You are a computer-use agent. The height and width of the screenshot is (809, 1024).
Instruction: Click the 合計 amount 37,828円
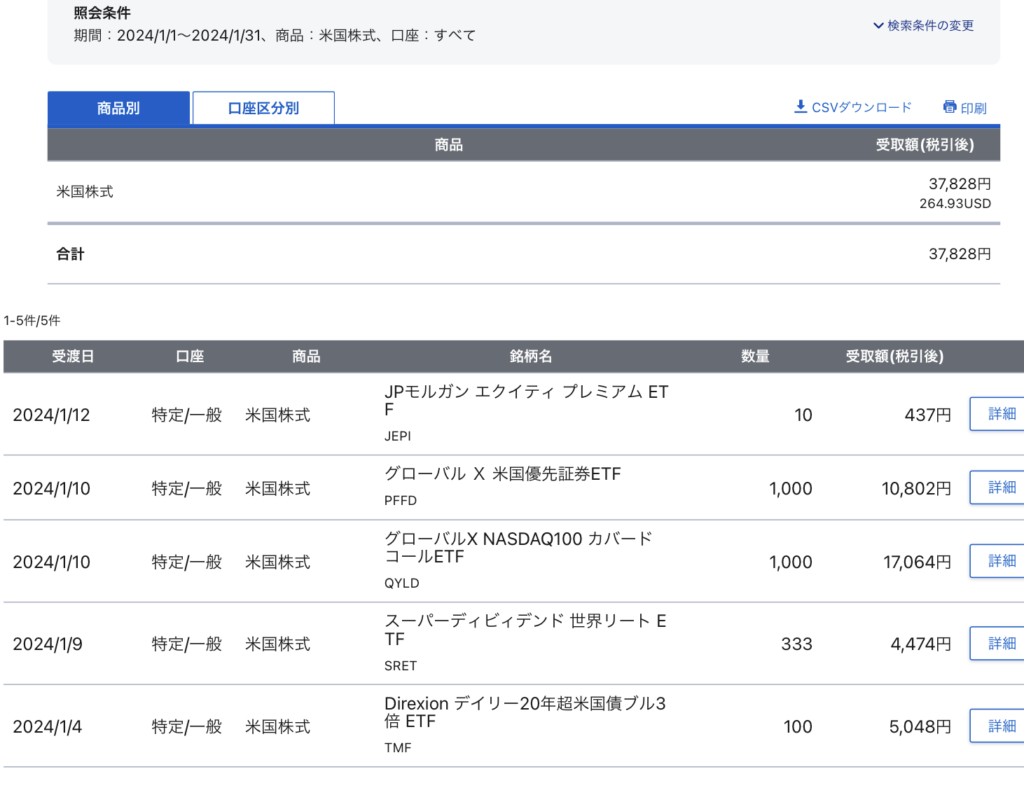click(x=959, y=254)
